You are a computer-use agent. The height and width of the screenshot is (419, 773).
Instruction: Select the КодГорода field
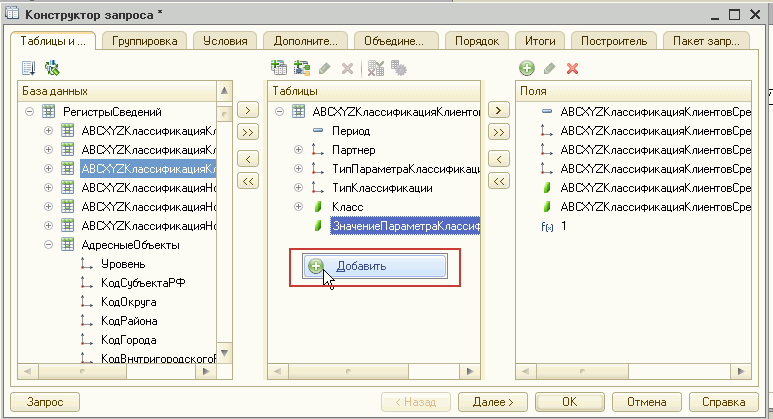pos(129,340)
